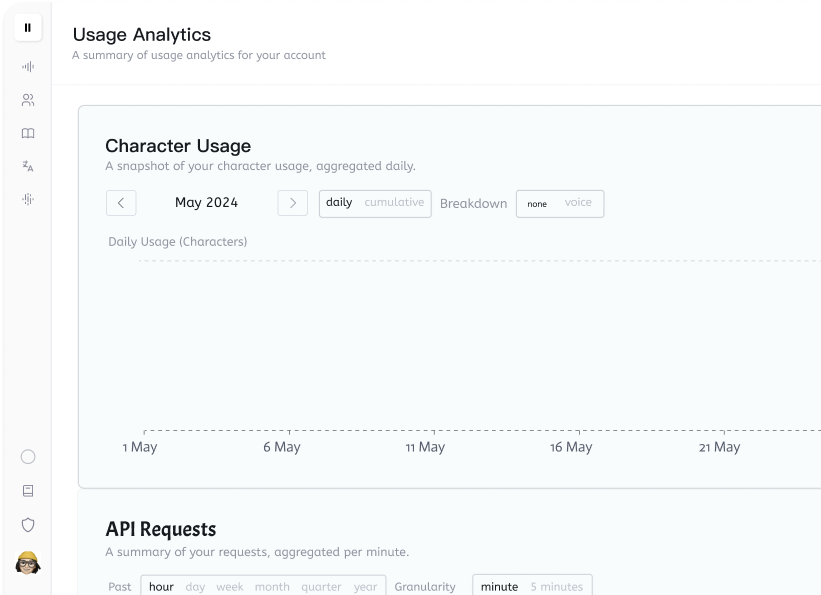Viewport: 821px width, 595px height.
Task: Open the speech waveform icon in sidebar
Action: click(28, 67)
